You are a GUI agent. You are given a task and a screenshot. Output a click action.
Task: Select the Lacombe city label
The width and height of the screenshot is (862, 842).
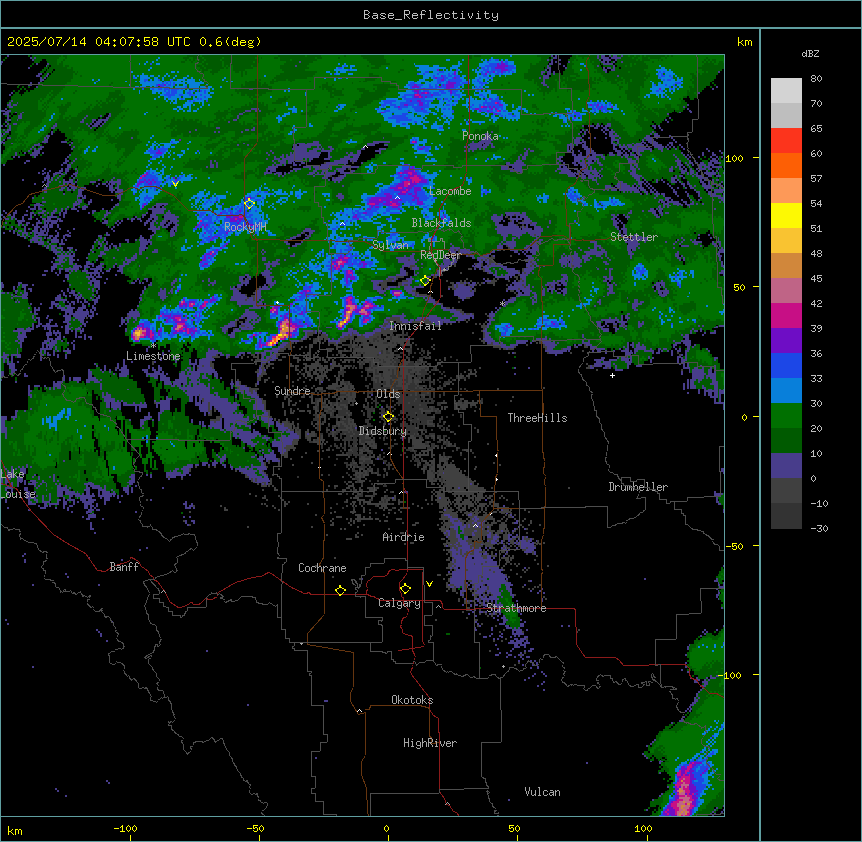(450, 191)
